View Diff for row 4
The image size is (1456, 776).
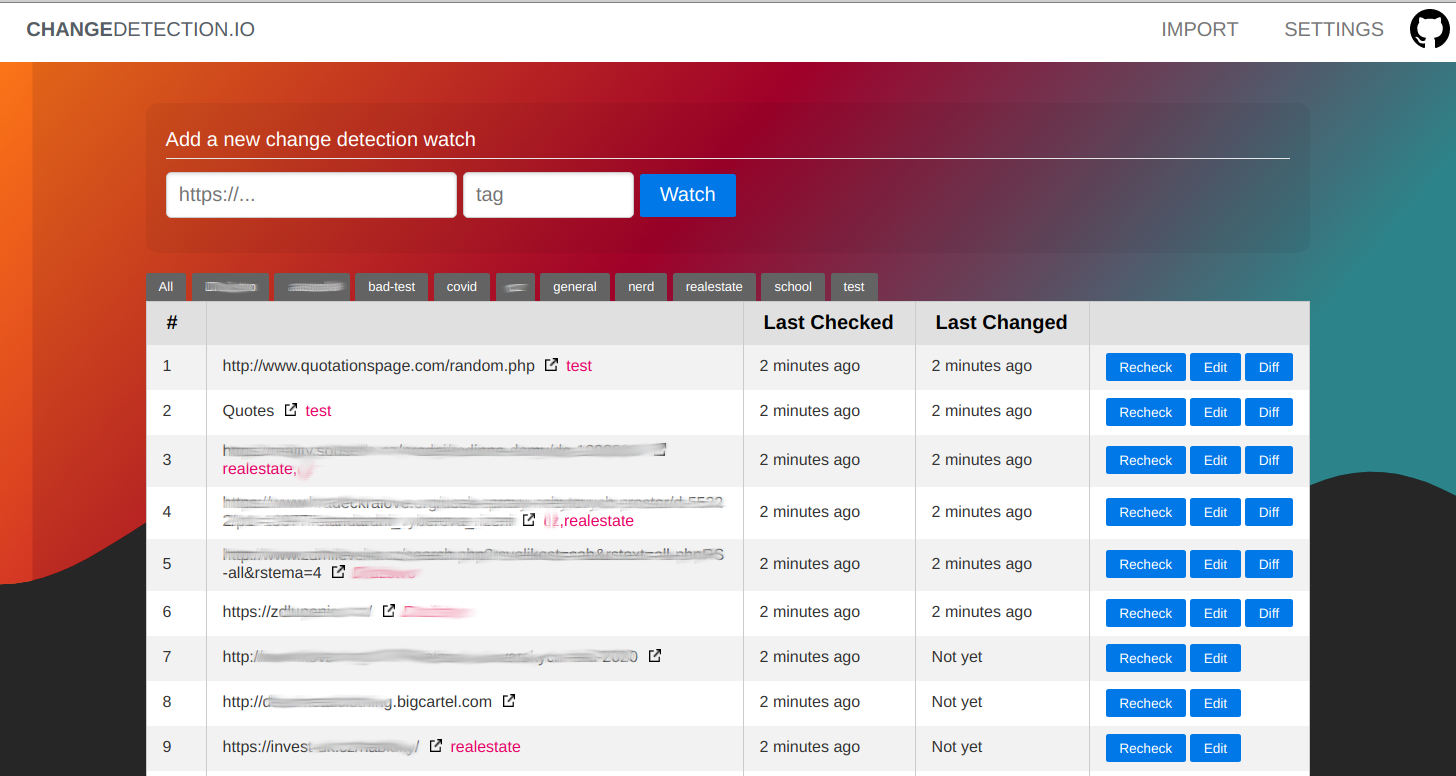1268,512
